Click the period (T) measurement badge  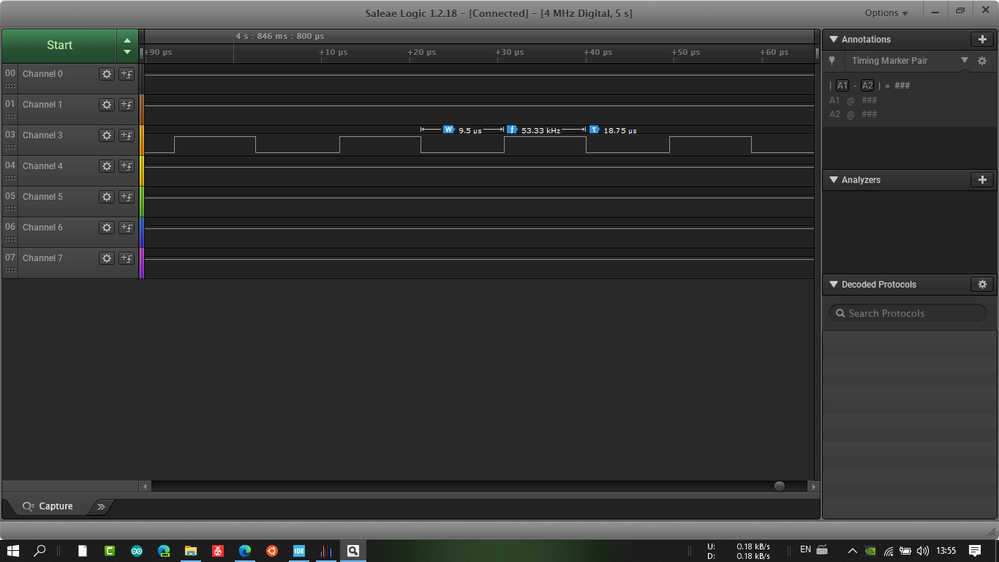[594, 129]
